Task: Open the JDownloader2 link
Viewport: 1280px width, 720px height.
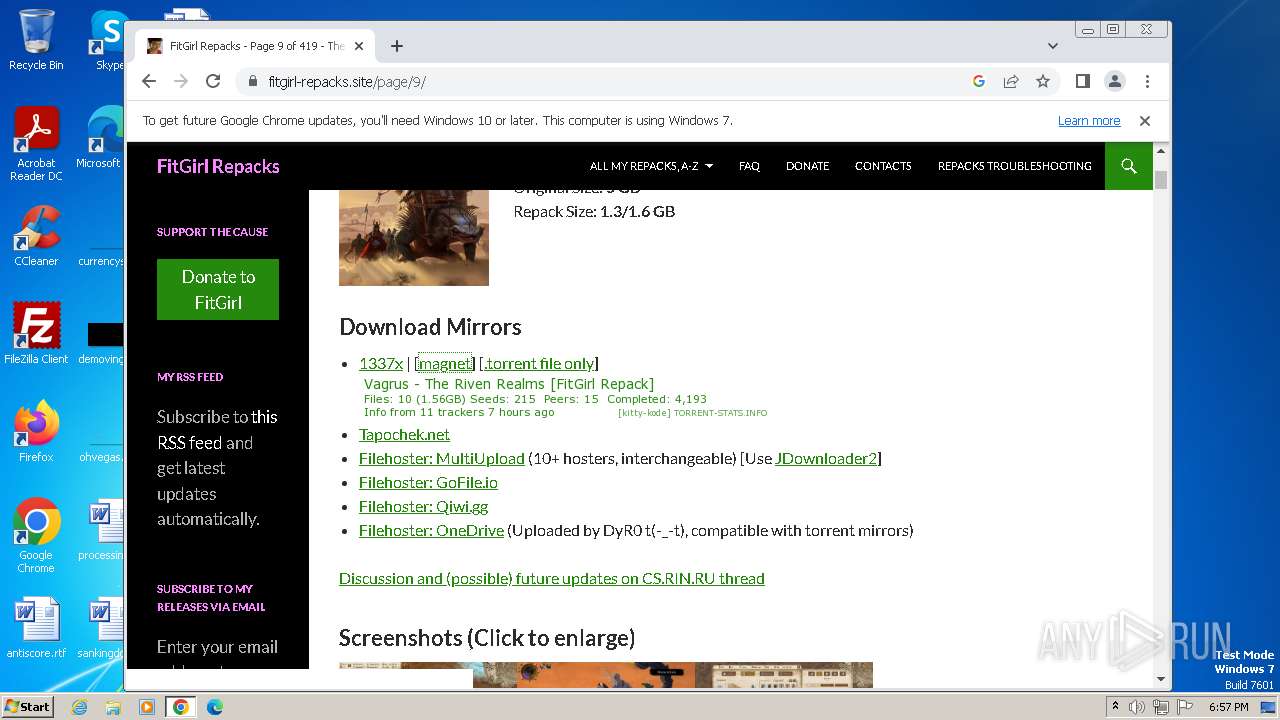Action: (826, 458)
